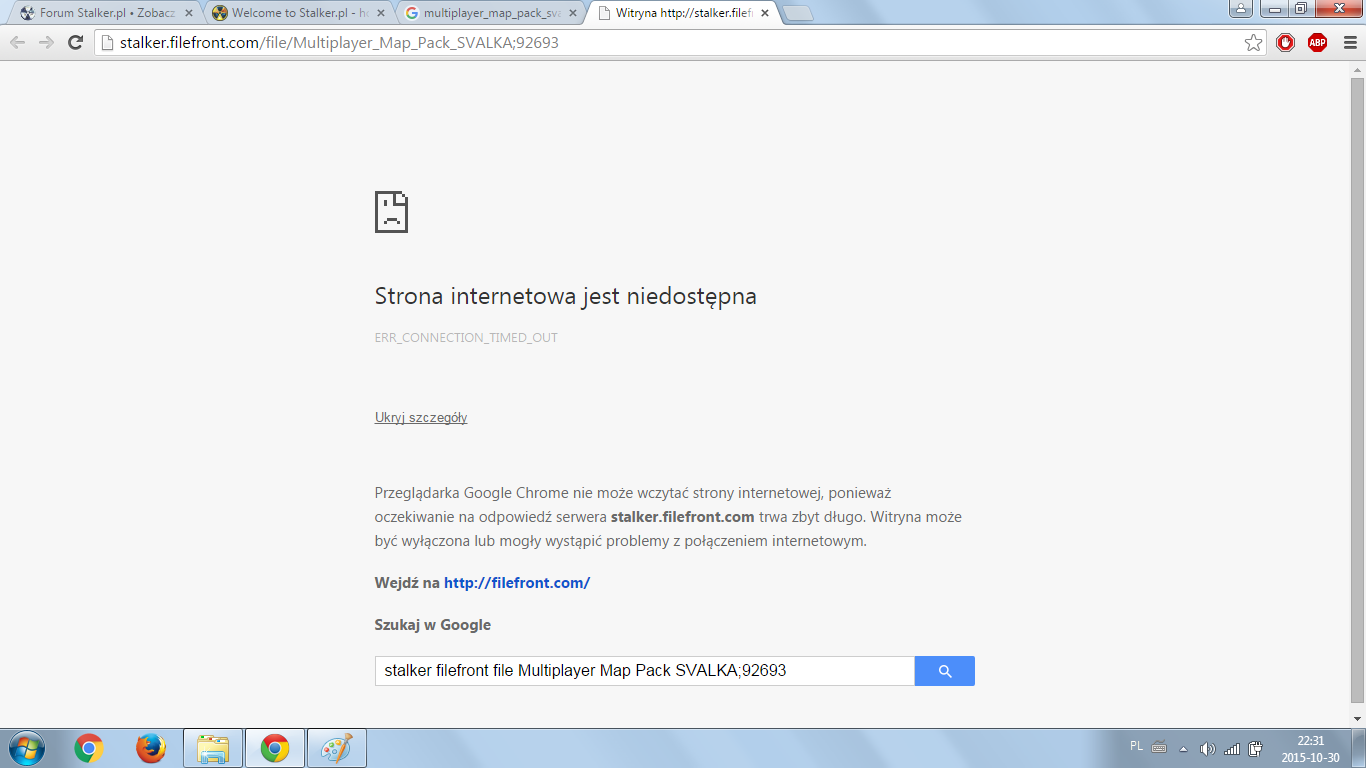Screen dimensions: 1366x768
Task: Open the AdBlock red hand extension
Action: [1286, 42]
